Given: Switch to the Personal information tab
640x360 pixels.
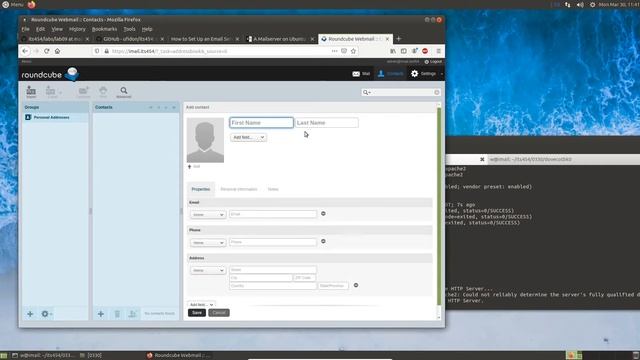Looking at the screenshot, I should (239, 189).
